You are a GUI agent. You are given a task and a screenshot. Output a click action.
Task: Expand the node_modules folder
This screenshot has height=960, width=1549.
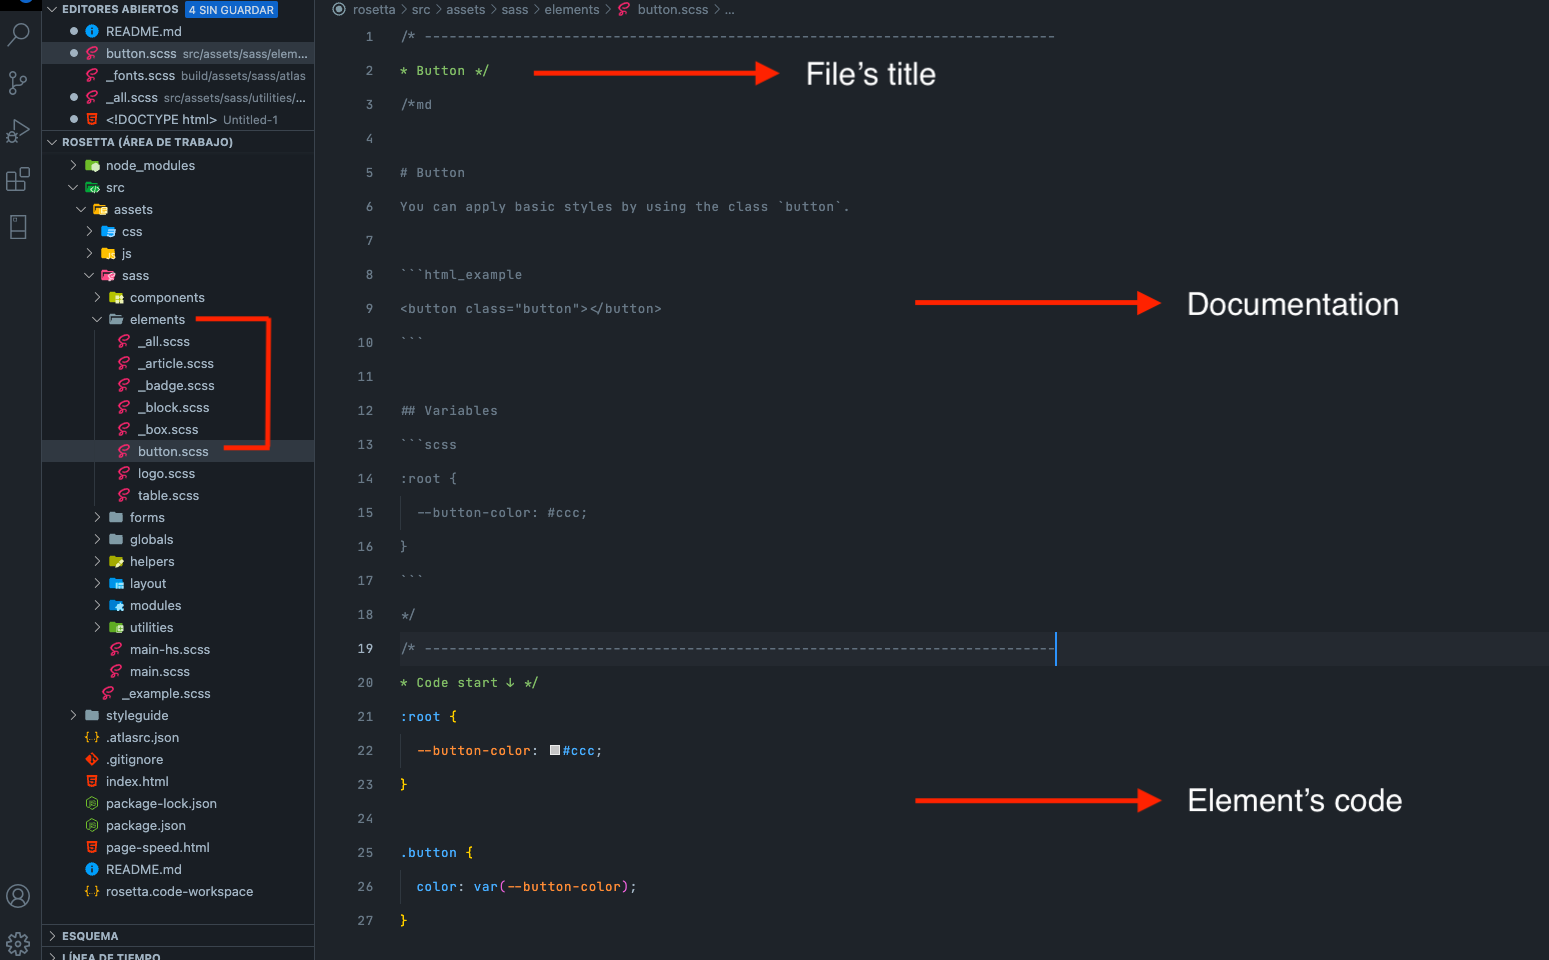[x=73, y=166]
